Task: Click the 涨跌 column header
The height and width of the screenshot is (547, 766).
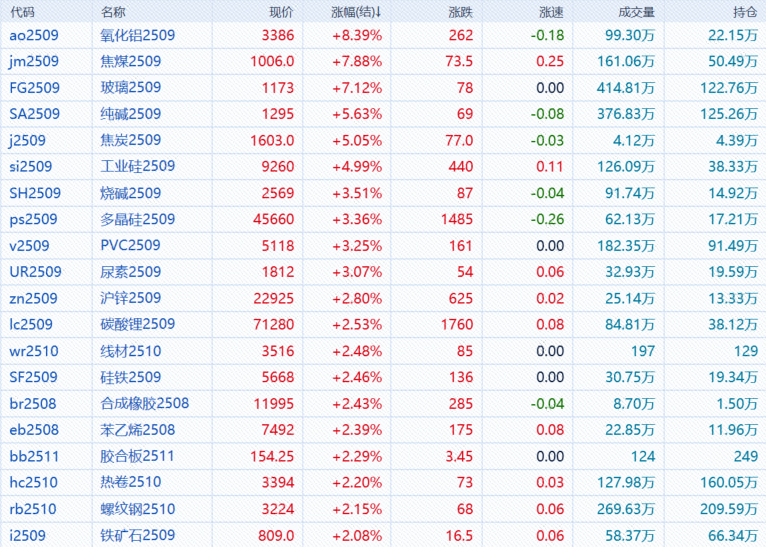Action: tap(460, 12)
